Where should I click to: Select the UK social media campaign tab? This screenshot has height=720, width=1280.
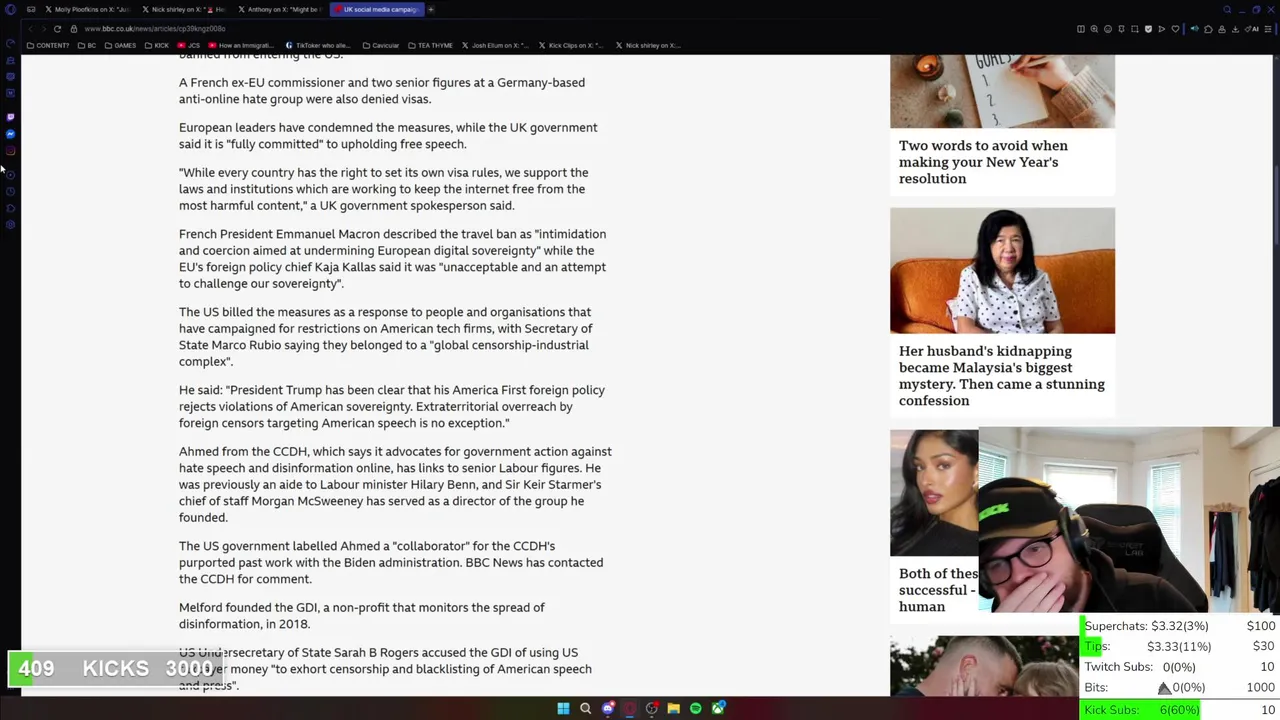tap(378, 9)
